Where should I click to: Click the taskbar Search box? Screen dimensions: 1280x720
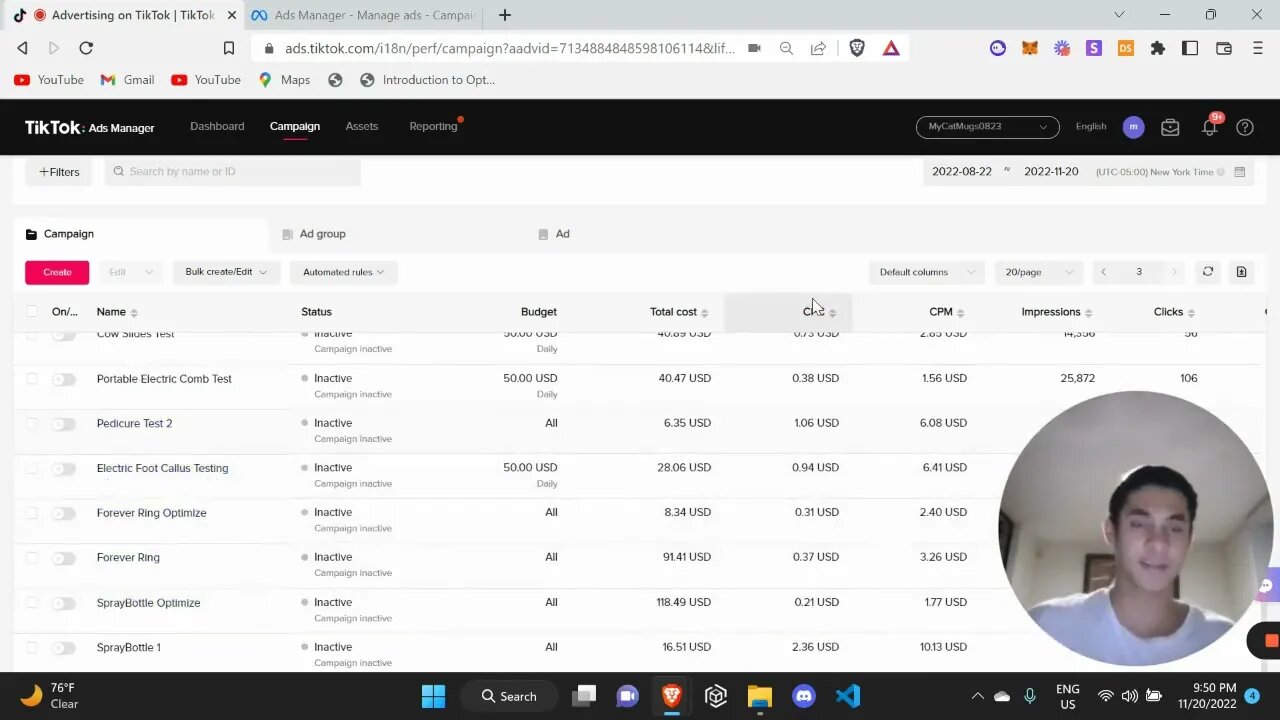(508, 696)
